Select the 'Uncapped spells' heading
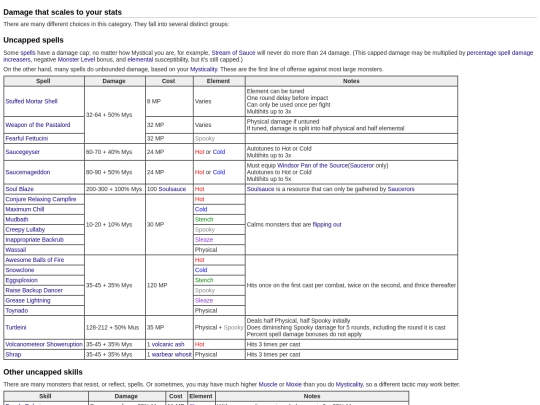Screen dimensions: 540x405 (33, 40)
